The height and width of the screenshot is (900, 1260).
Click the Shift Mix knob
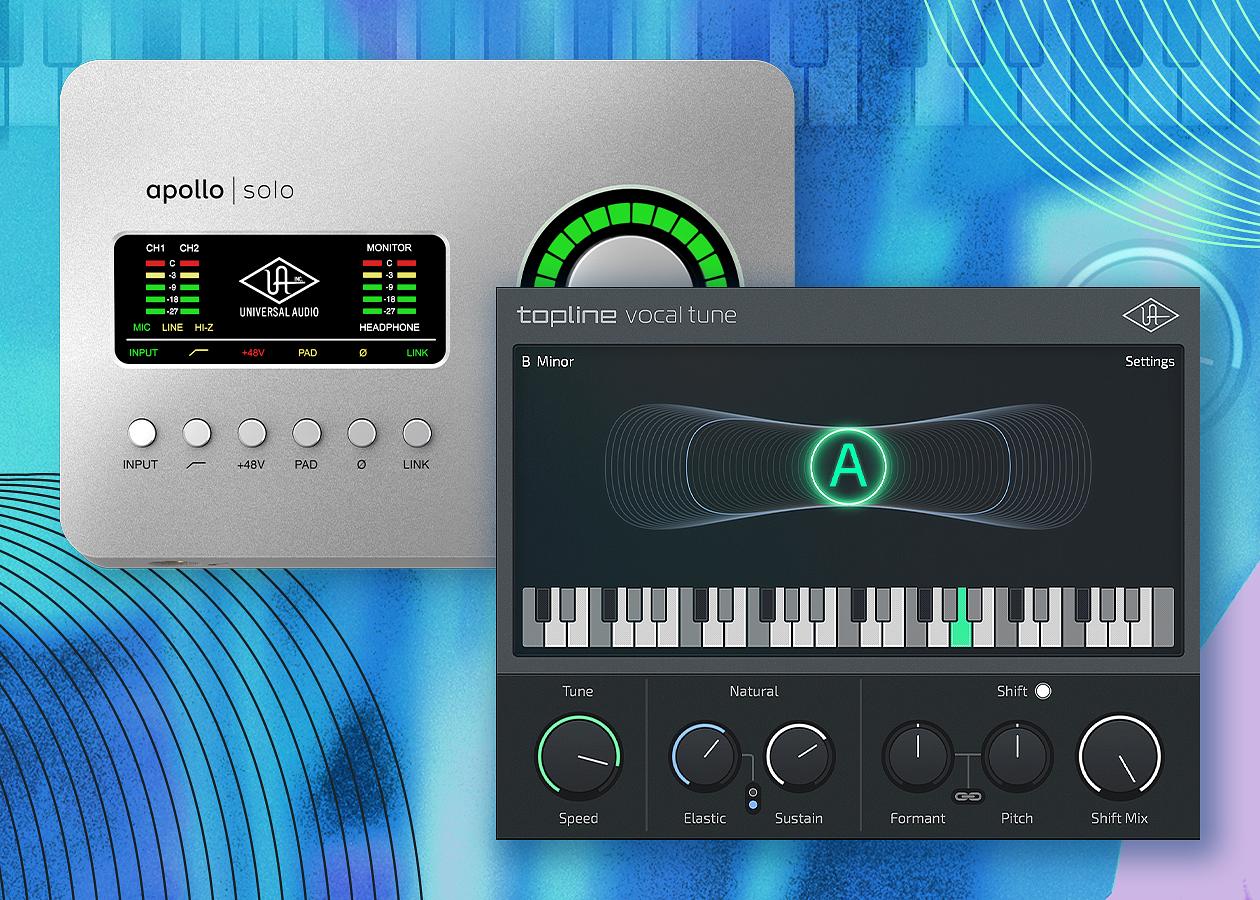pyautogui.click(x=1119, y=755)
